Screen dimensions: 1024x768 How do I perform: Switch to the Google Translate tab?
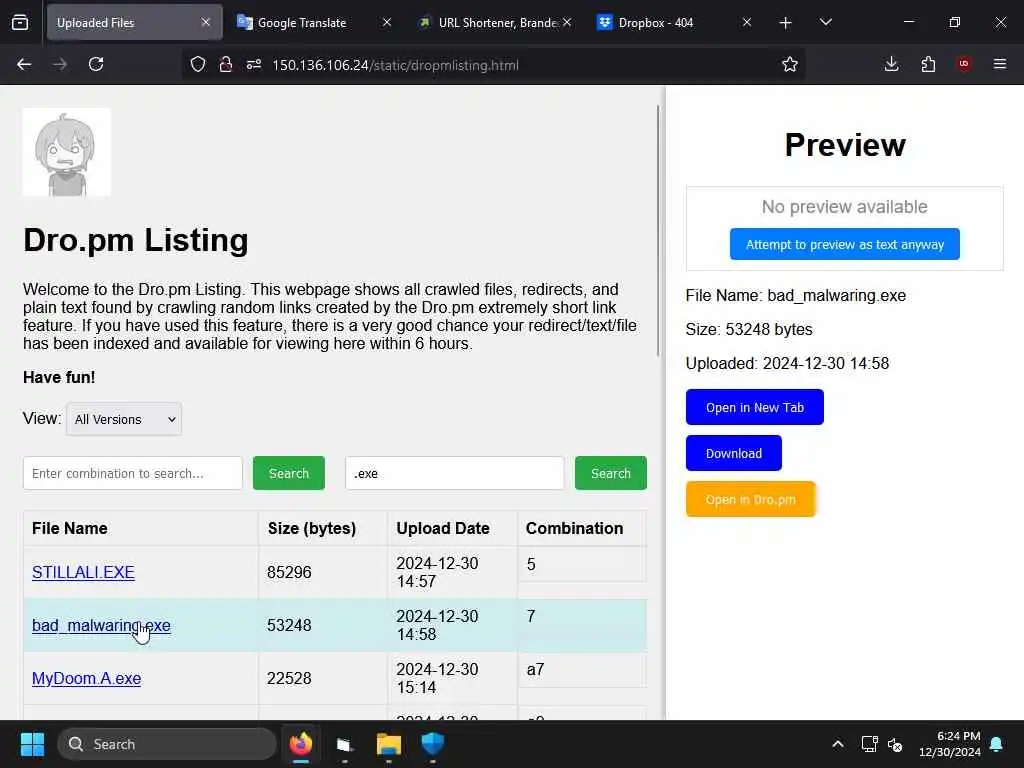302,22
